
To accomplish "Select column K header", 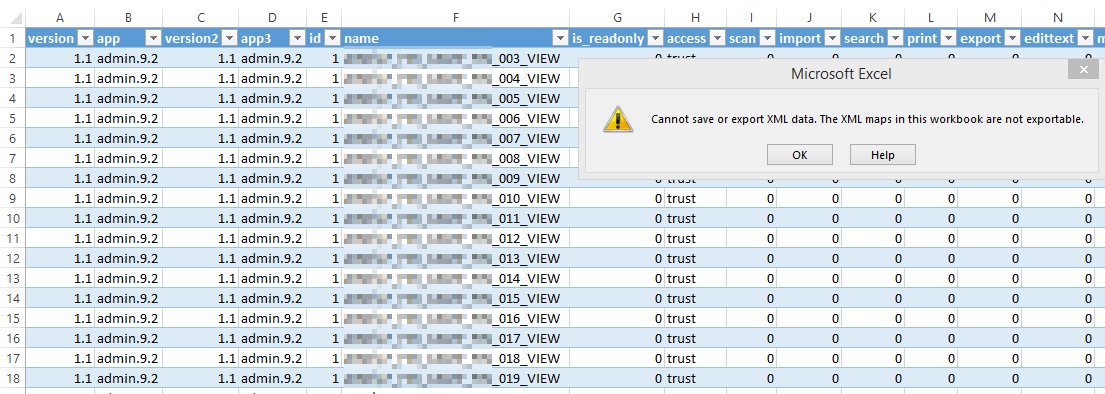I will coord(873,17).
